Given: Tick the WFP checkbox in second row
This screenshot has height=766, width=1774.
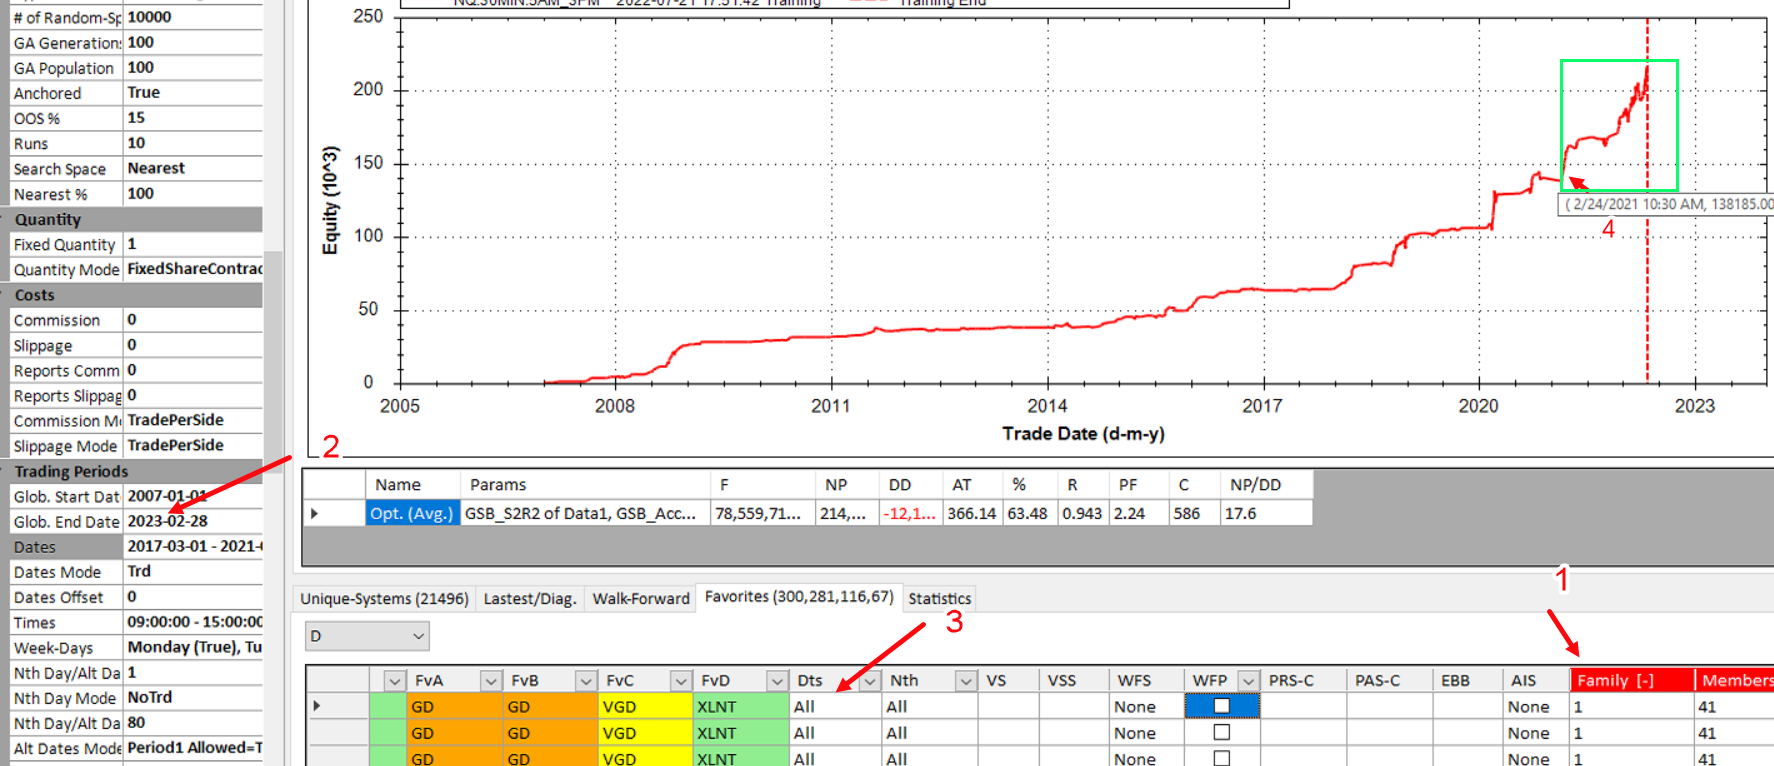Looking at the screenshot, I should point(1221,733).
